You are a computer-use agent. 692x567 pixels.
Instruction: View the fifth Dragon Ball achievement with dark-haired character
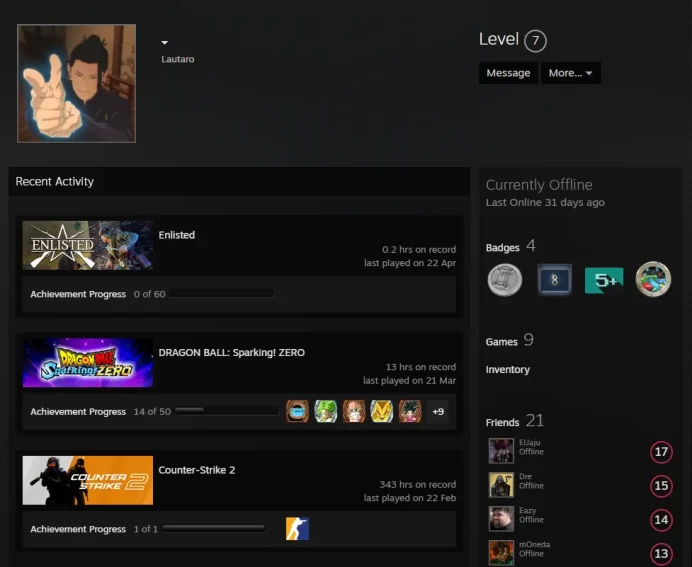[x=410, y=411]
